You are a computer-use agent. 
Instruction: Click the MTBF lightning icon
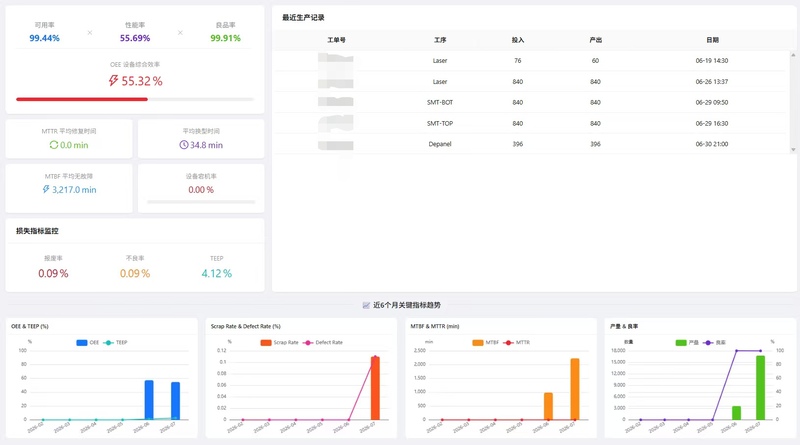pos(46,189)
